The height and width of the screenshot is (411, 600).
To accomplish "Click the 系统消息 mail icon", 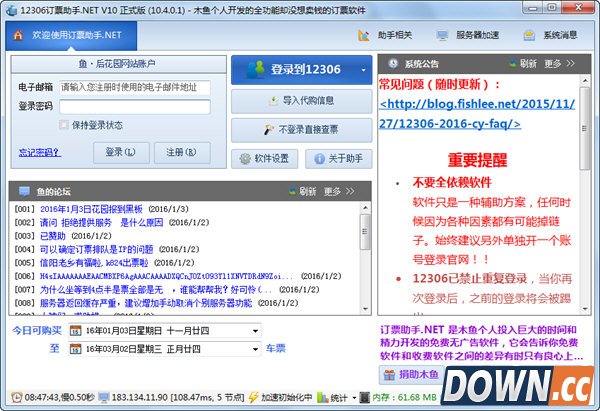I will click(x=529, y=35).
